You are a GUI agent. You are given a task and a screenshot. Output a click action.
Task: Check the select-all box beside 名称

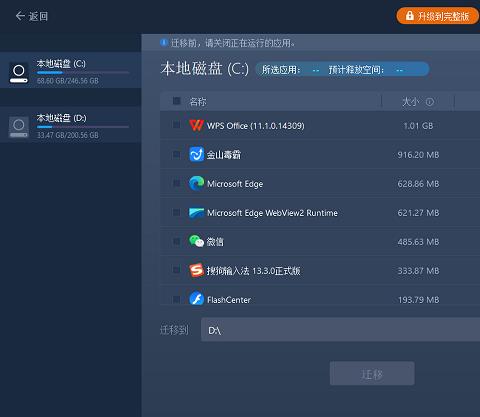point(176,101)
